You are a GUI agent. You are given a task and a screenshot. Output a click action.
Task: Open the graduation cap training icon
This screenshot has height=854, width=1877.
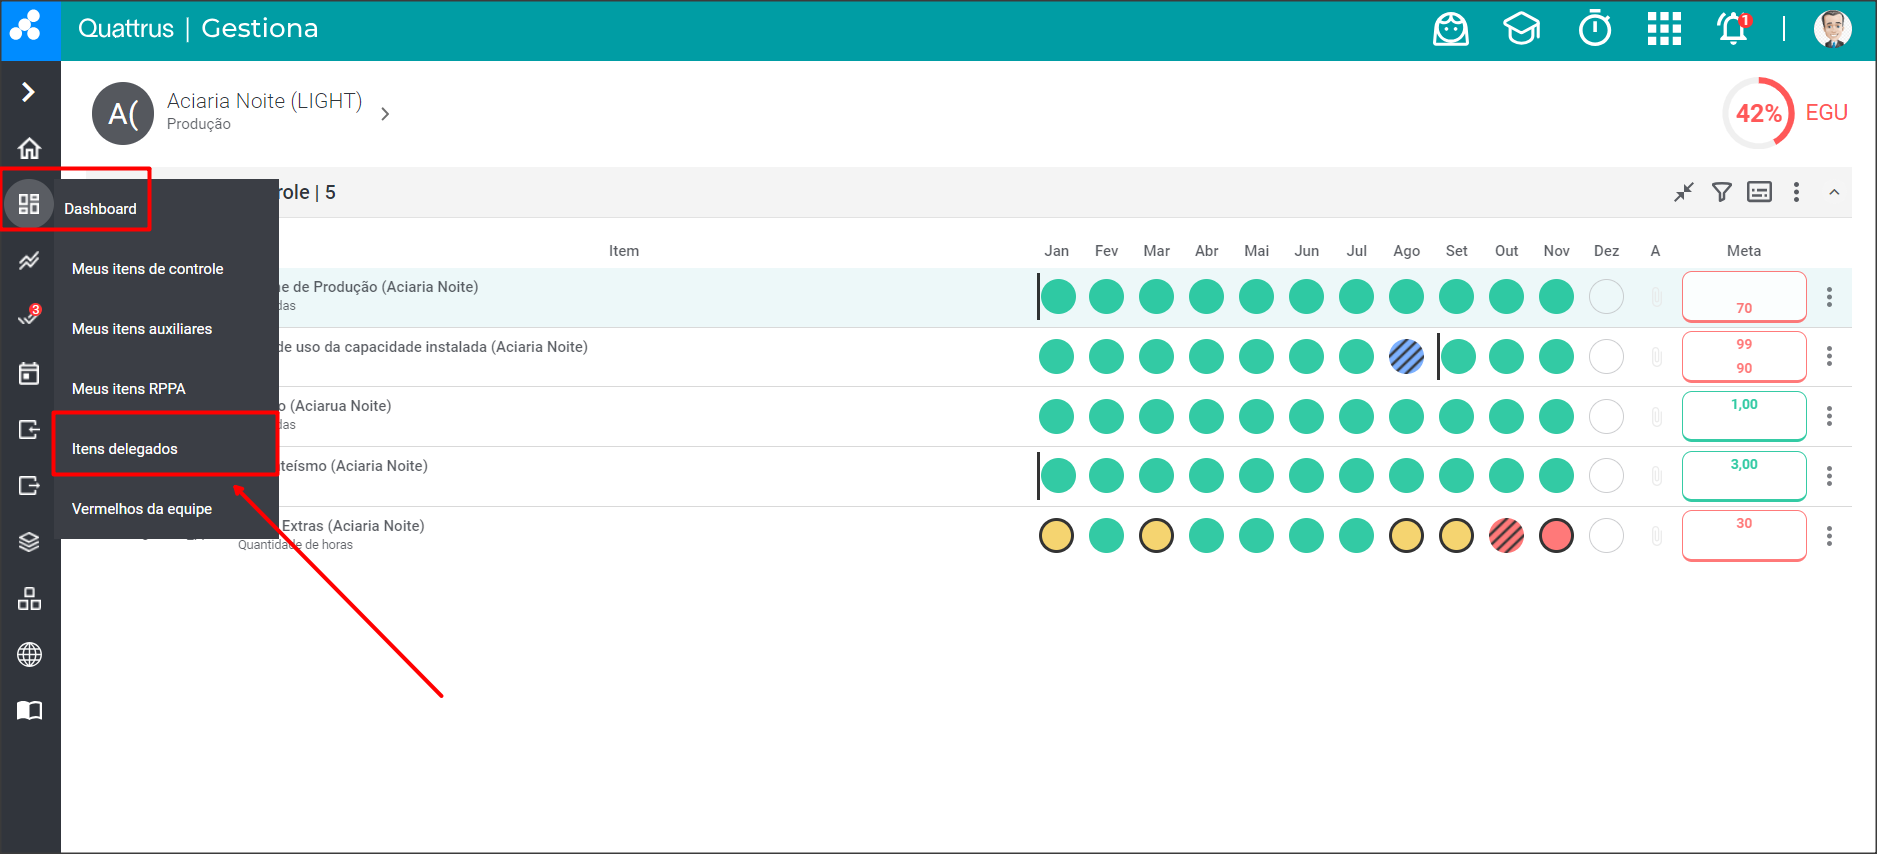[1521, 29]
